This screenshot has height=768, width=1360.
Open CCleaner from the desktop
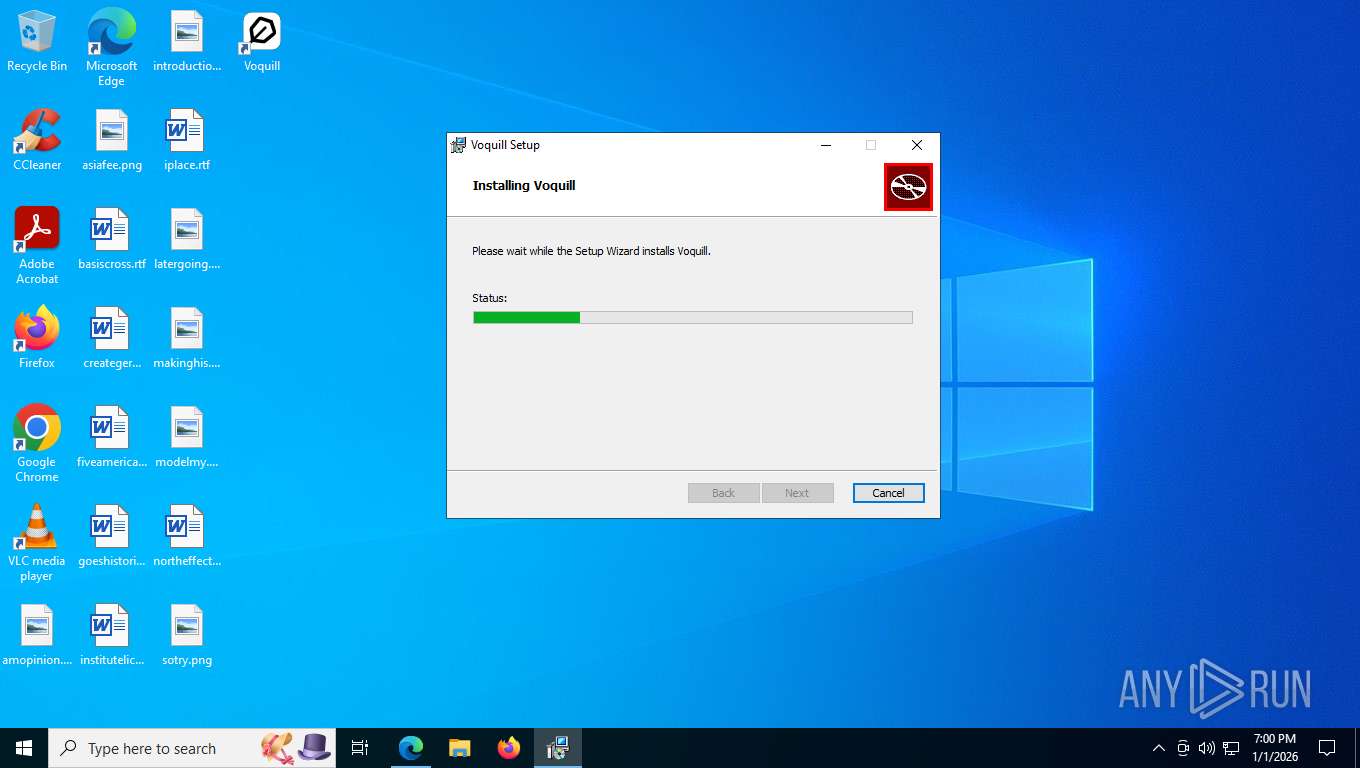pyautogui.click(x=37, y=141)
